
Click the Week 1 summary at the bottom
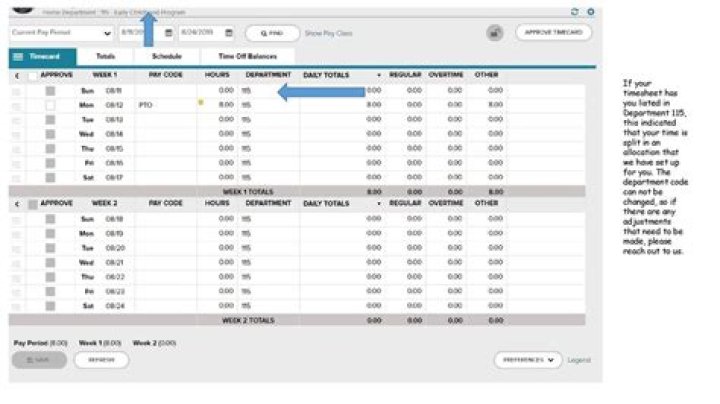click(x=100, y=343)
